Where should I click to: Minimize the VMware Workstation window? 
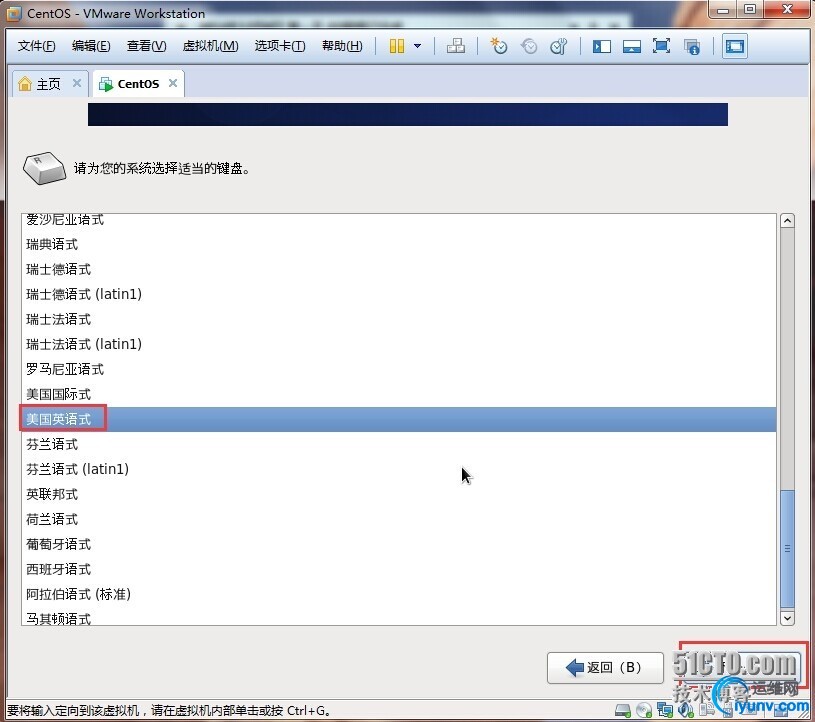tap(723, 10)
